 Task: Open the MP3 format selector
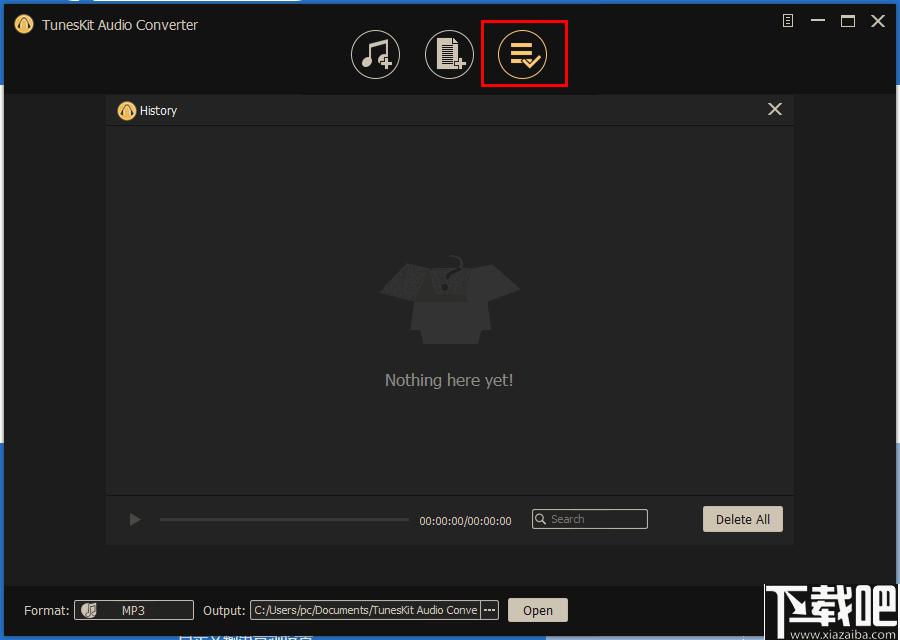point(134,610)
